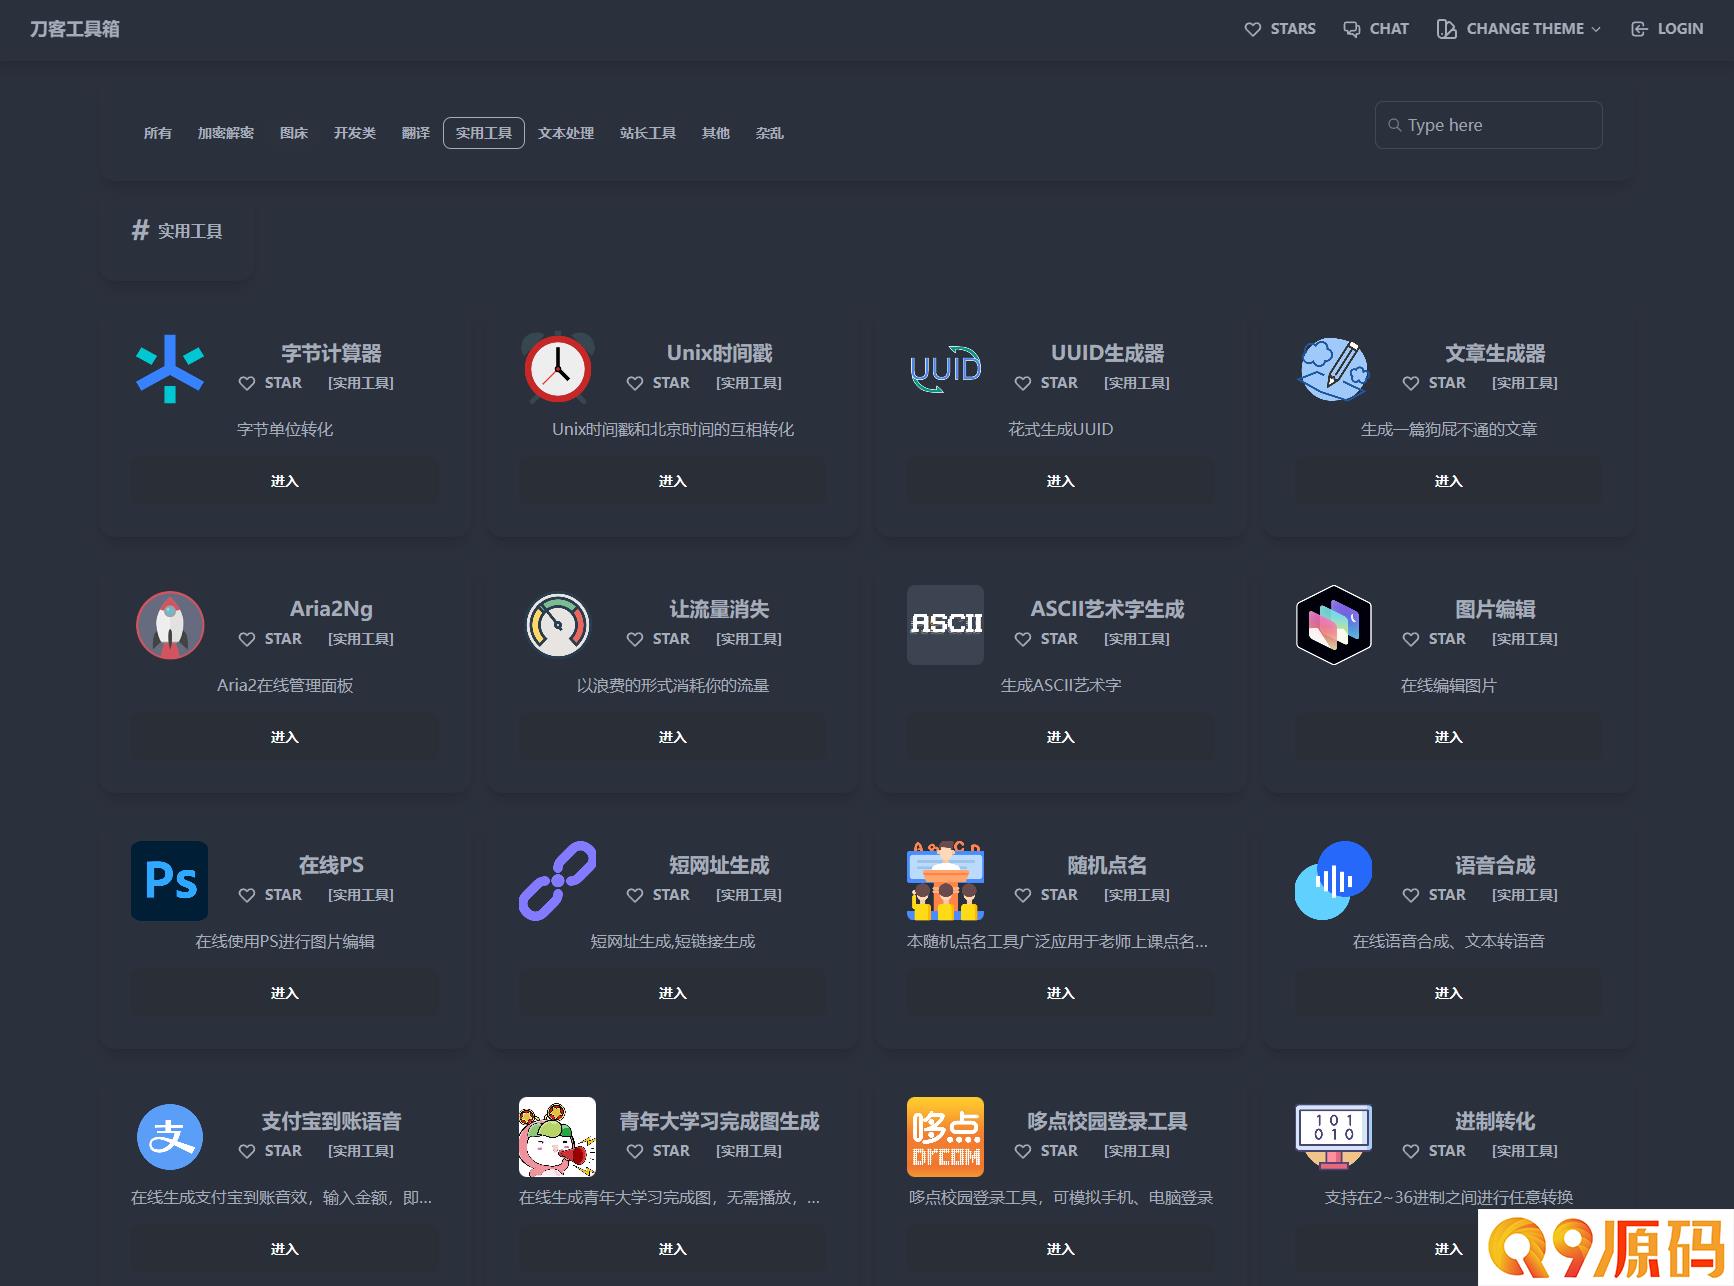The image size is (1734, 1286).
Task: Click the chat bubble icon in header
Action: 1351,29
